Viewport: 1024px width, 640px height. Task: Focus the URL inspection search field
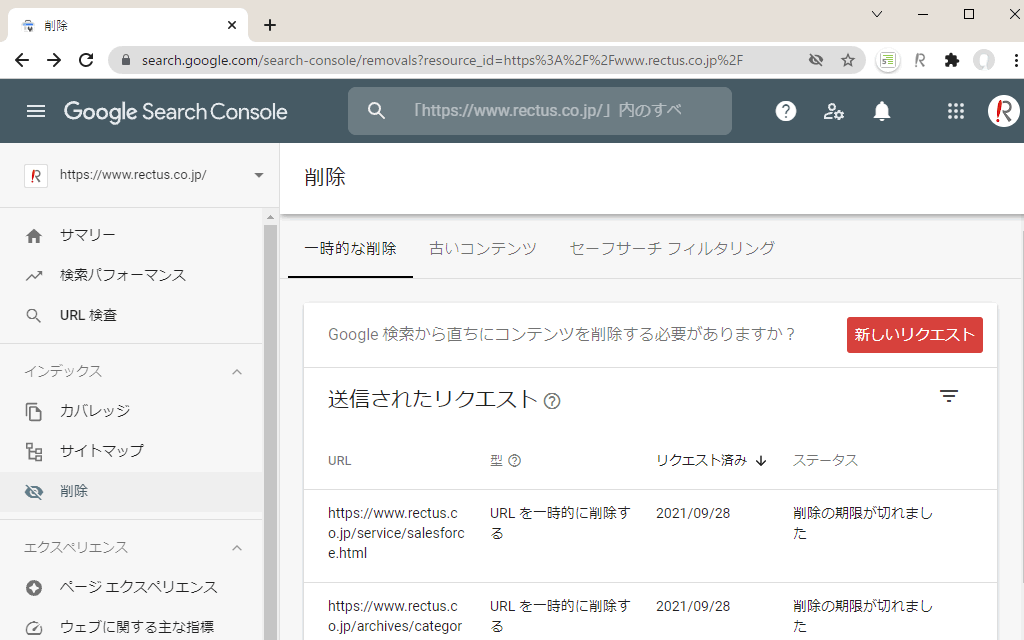pos(539,111)
